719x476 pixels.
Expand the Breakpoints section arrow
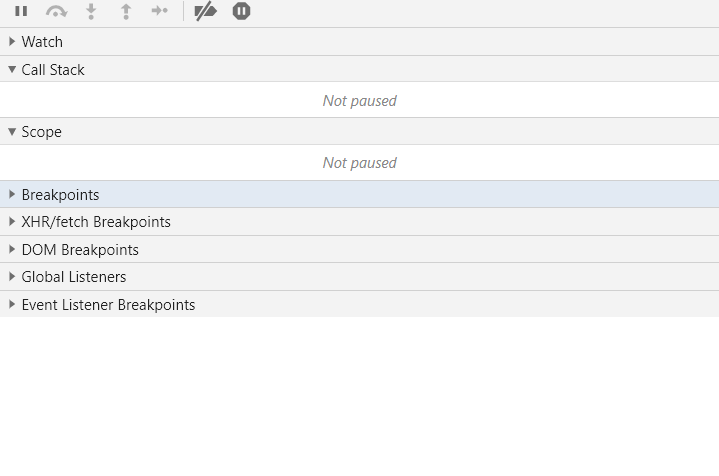pos(12,195)
